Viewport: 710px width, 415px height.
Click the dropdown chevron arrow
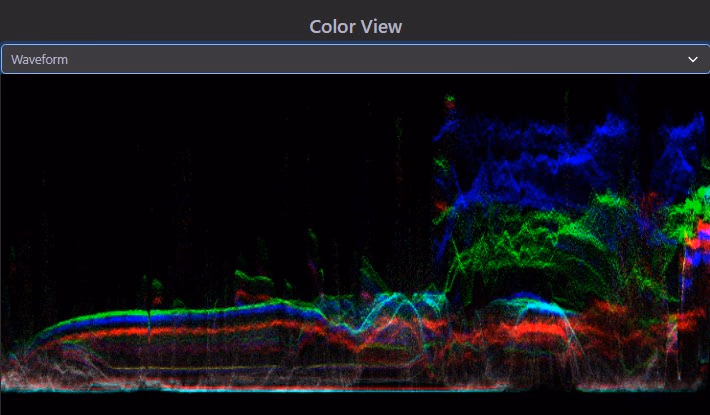(x=692, y=59)
